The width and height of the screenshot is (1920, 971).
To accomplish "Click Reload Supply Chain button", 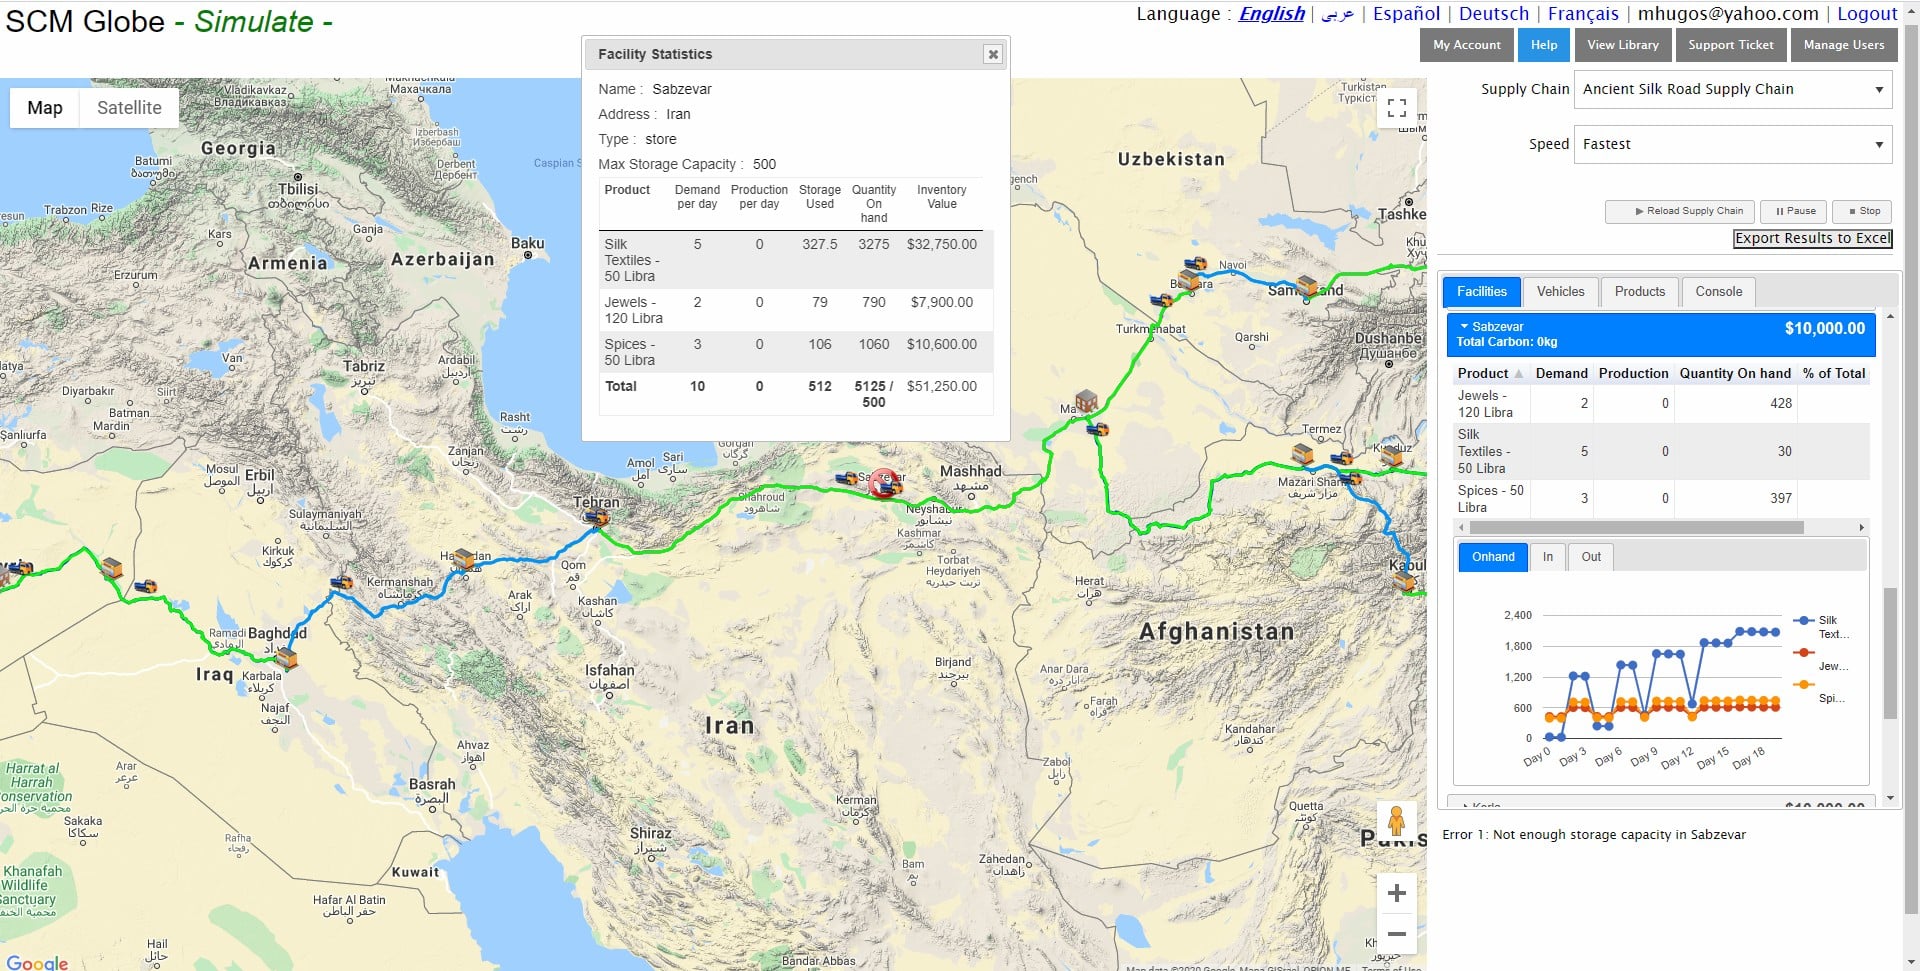I will coord(1680,211).
